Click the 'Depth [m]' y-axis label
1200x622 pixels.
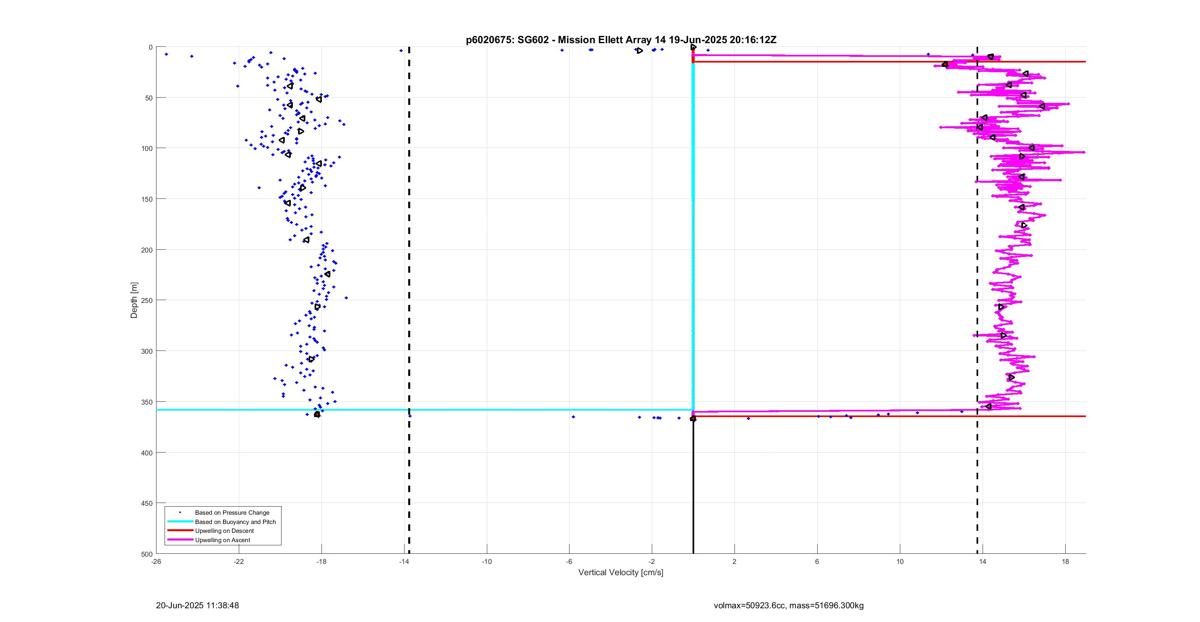point(133,300)
